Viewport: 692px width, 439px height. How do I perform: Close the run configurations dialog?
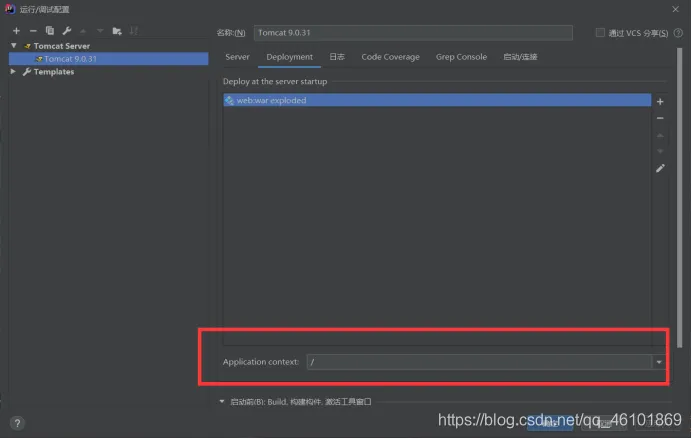pos(675,9)
